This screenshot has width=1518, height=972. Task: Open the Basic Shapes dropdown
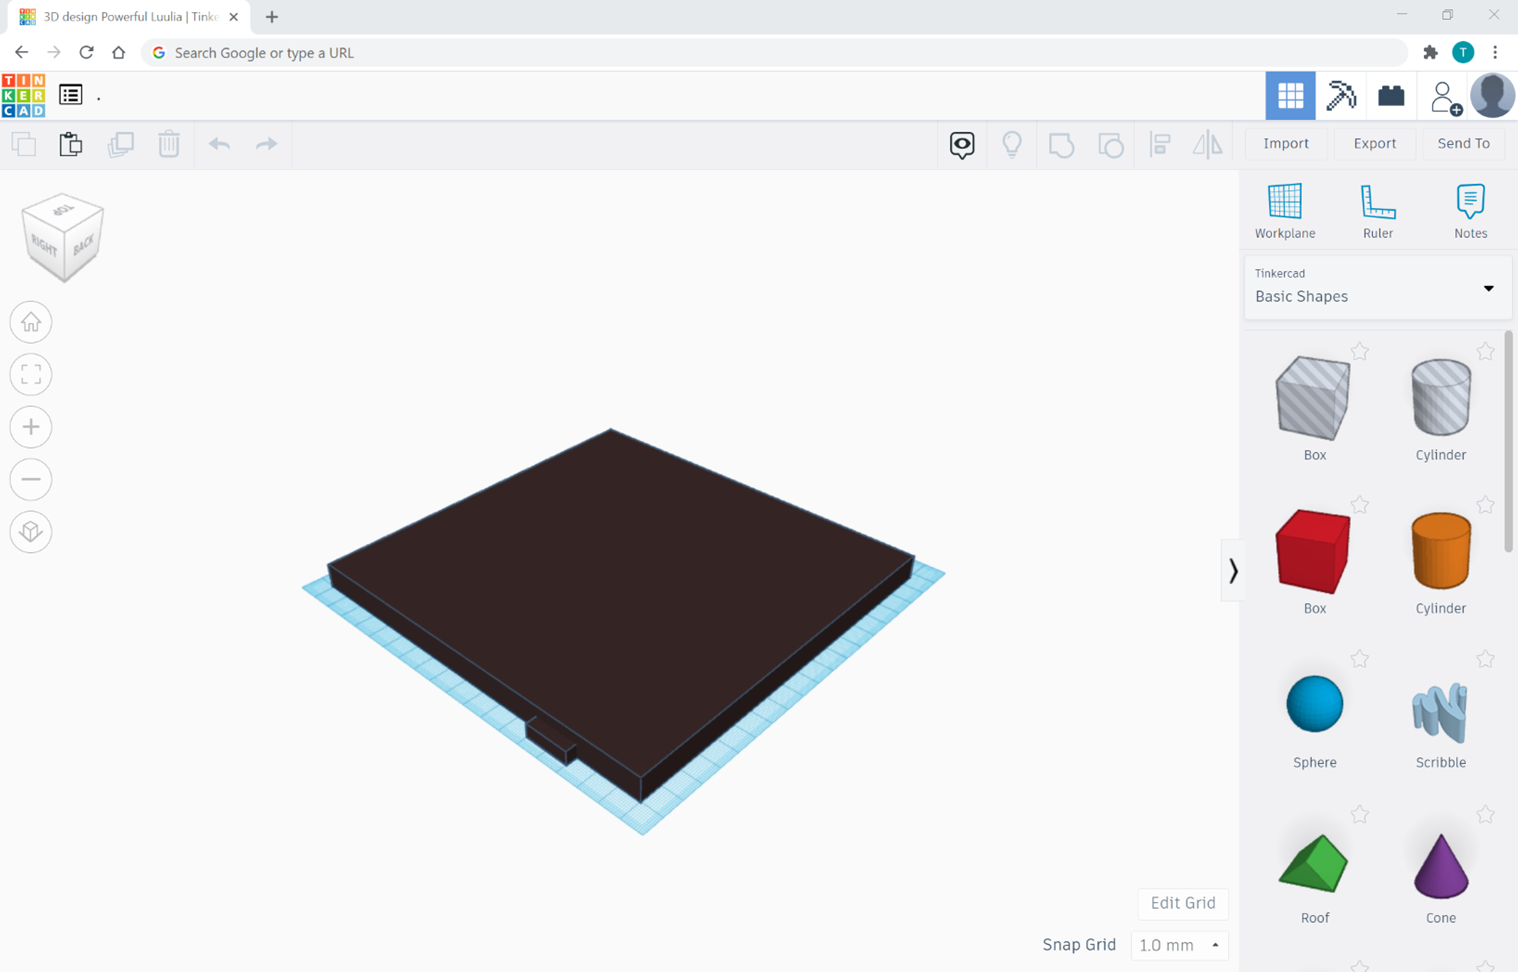click(x=1377, y=287)
